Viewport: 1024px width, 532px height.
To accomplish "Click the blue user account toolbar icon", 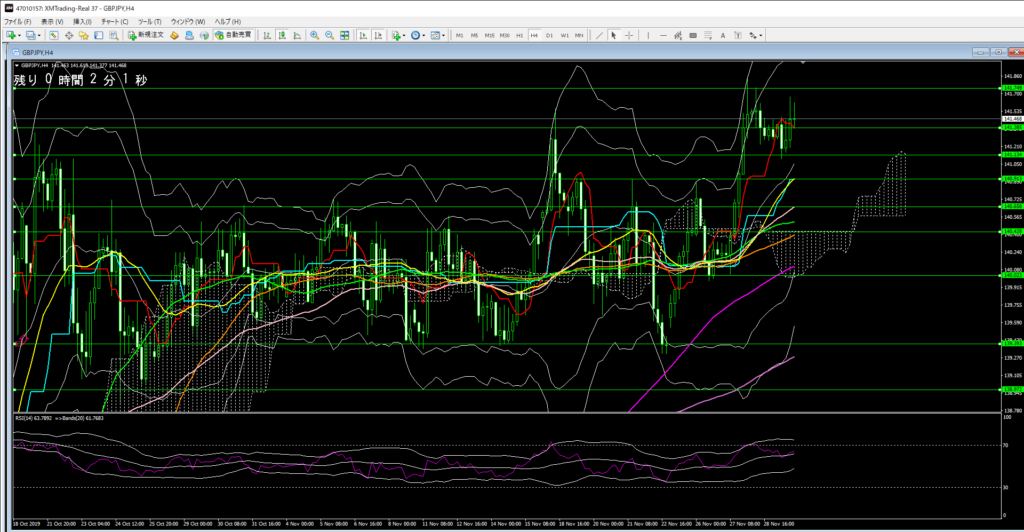I will 189,35.
